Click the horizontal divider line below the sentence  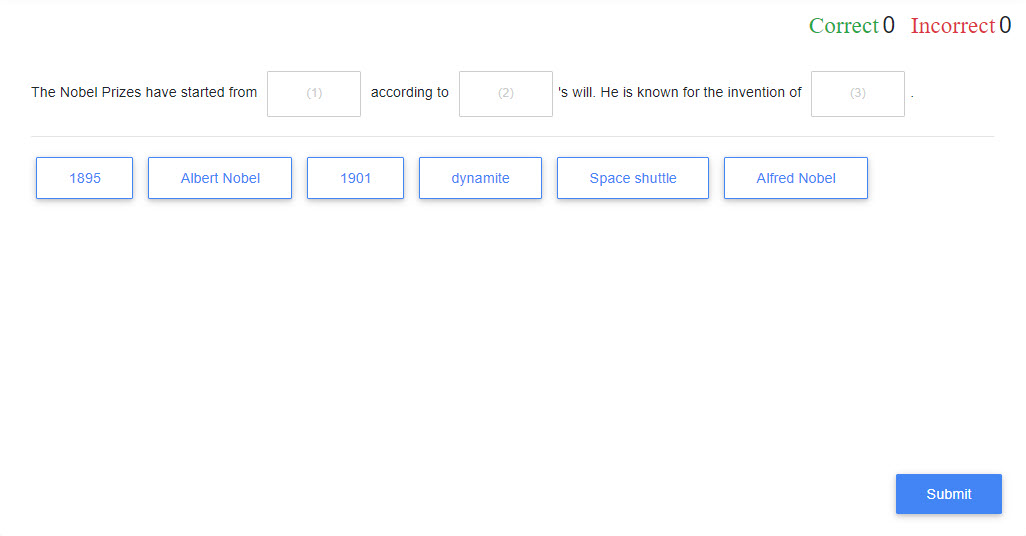[x=512, y=136]
